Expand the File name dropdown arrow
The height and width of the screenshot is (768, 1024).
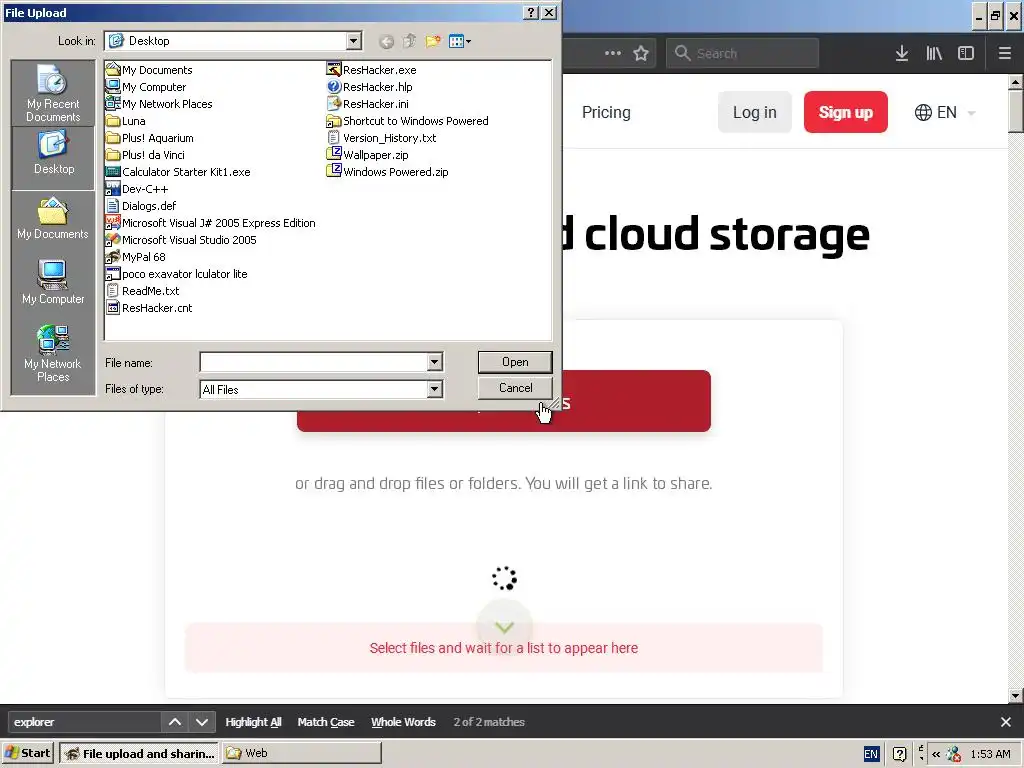coord(434,362)
